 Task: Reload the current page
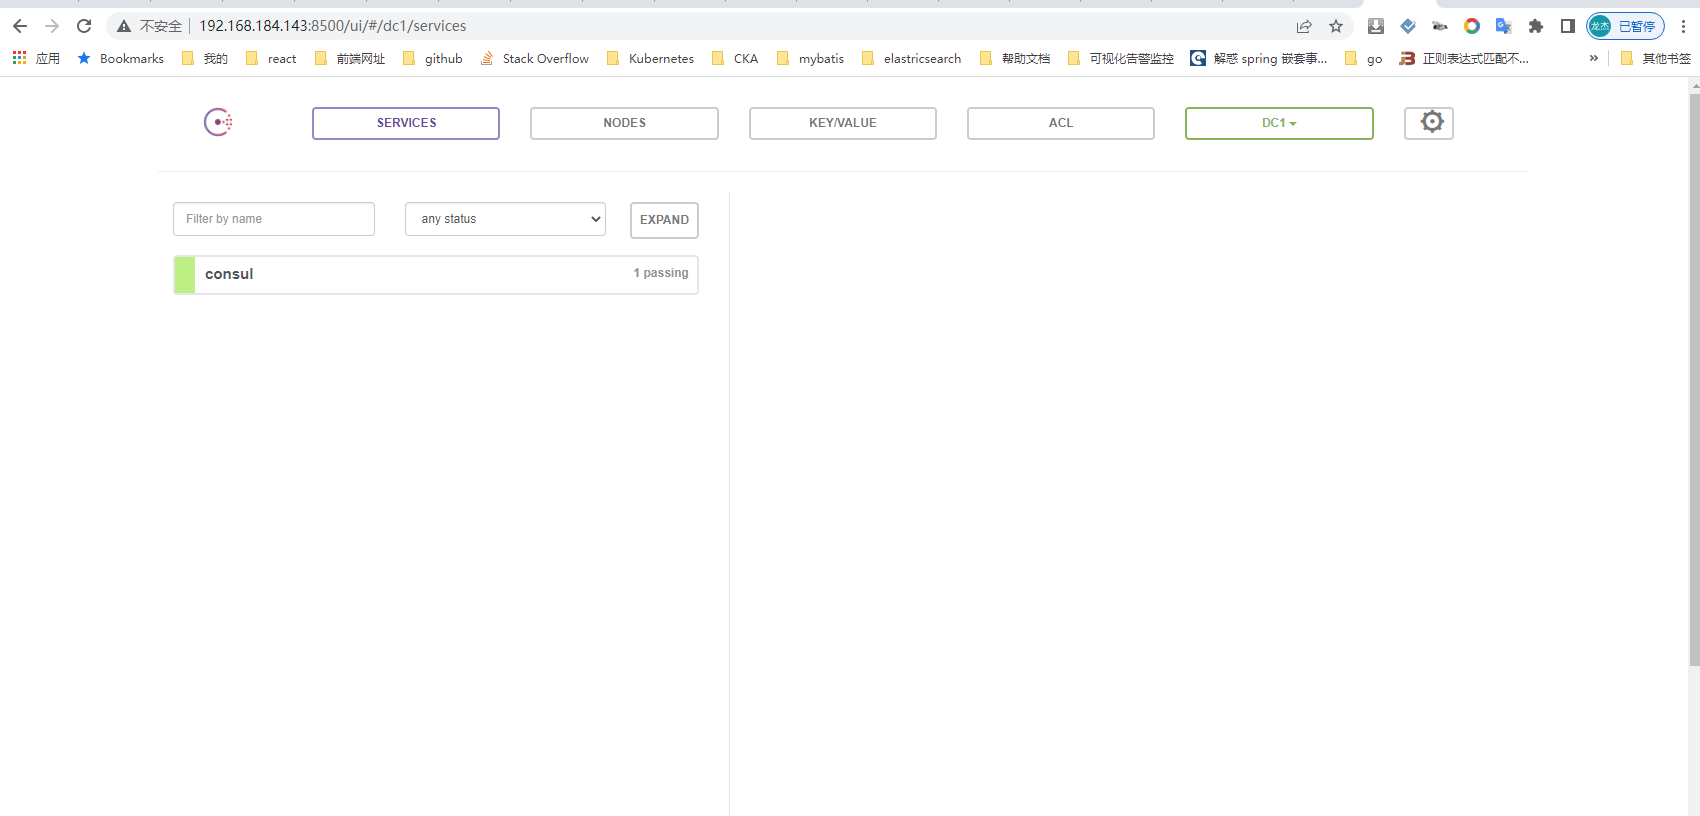point(84,26)
